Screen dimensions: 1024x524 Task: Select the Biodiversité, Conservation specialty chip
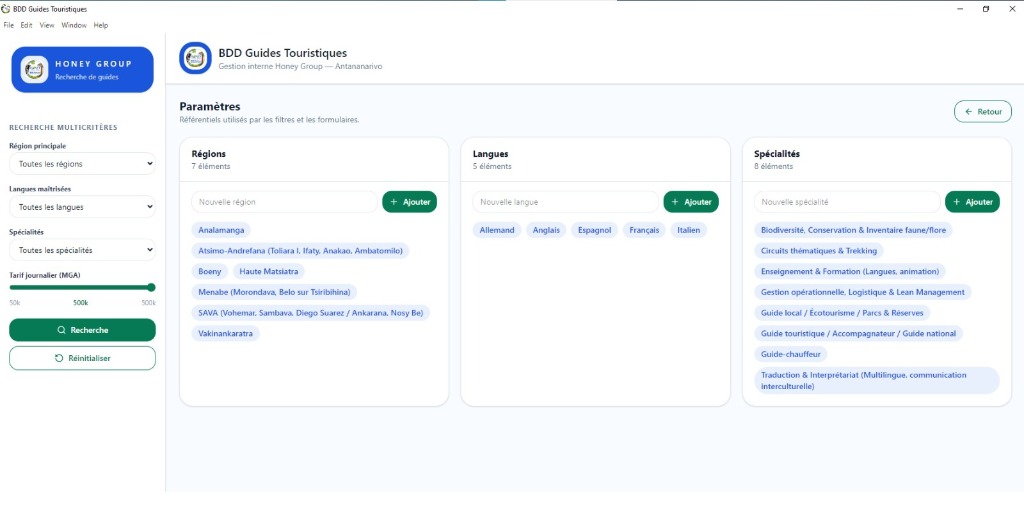(x=854, y=230)
